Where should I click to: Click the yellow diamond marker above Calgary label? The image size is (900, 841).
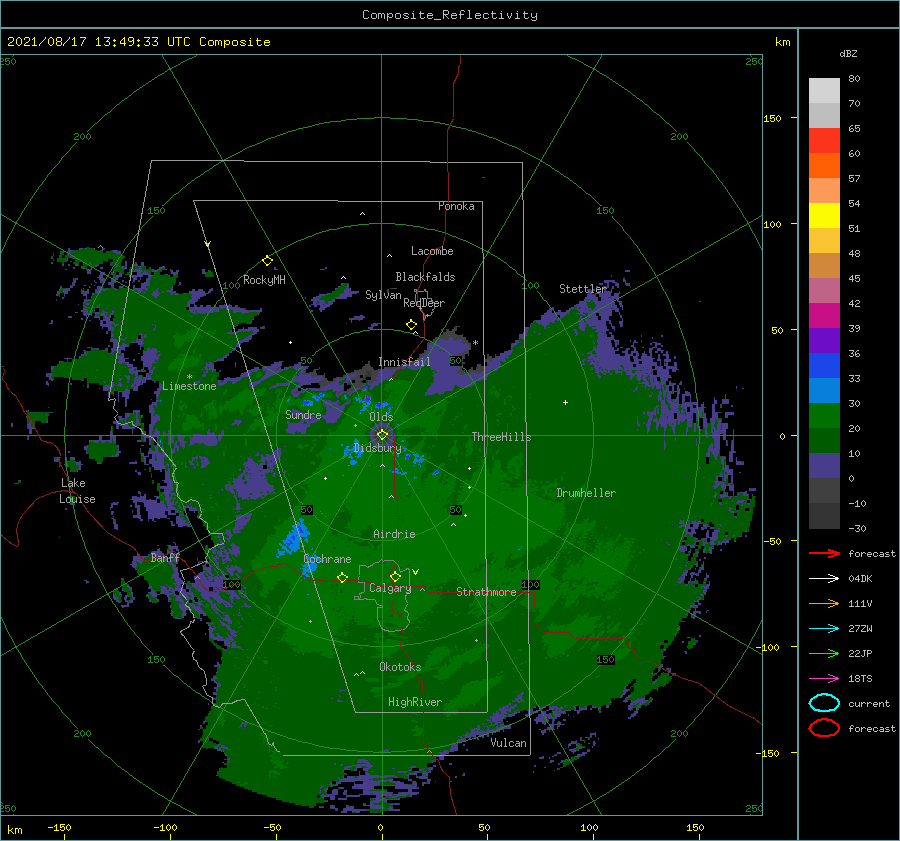(395, 576)
